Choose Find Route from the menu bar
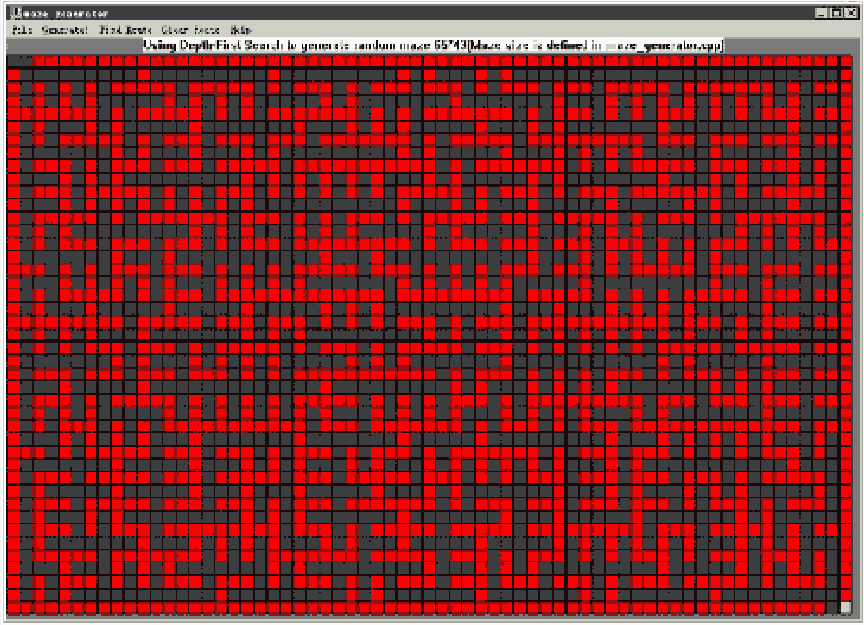The image size is (864, 625). 125,30
